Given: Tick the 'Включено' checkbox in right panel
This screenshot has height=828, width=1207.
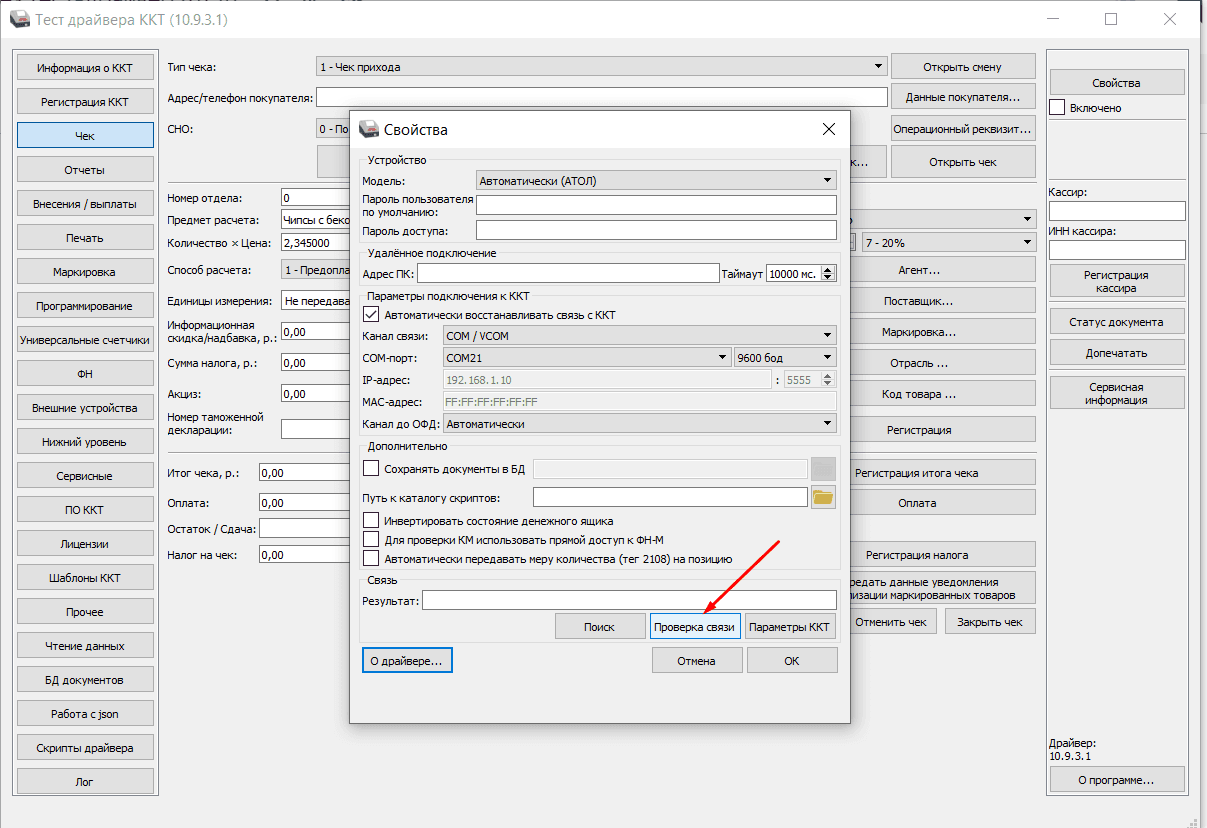Looking at the screenshot, I should [x=1057, y=107].
